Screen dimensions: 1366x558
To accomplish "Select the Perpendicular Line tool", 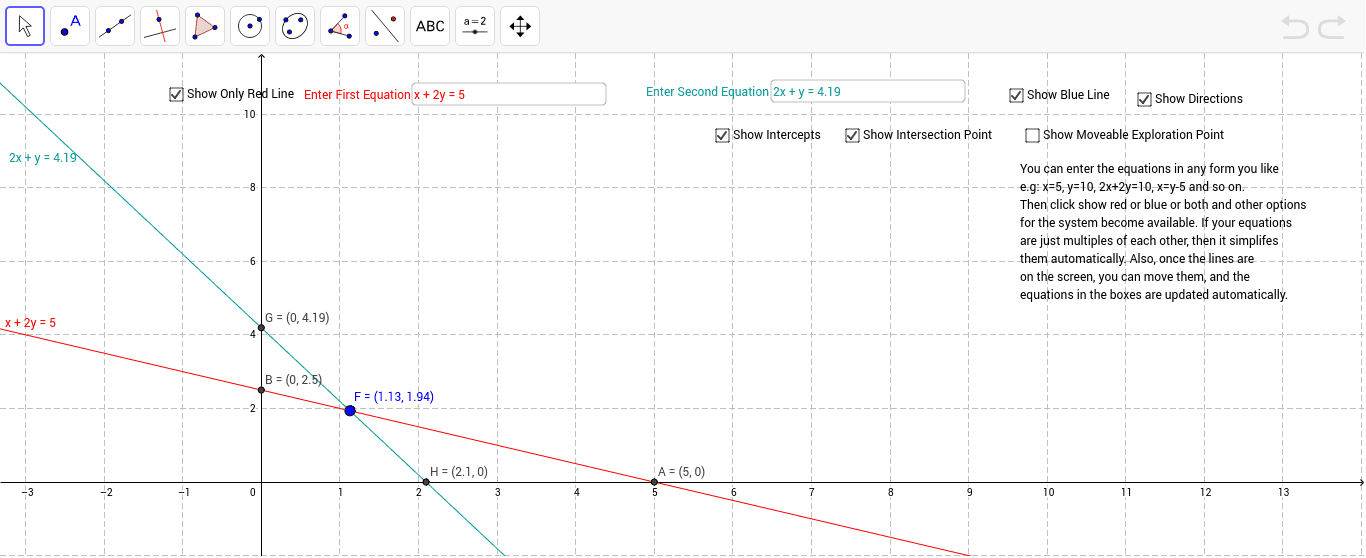I will tap(160, 26).
